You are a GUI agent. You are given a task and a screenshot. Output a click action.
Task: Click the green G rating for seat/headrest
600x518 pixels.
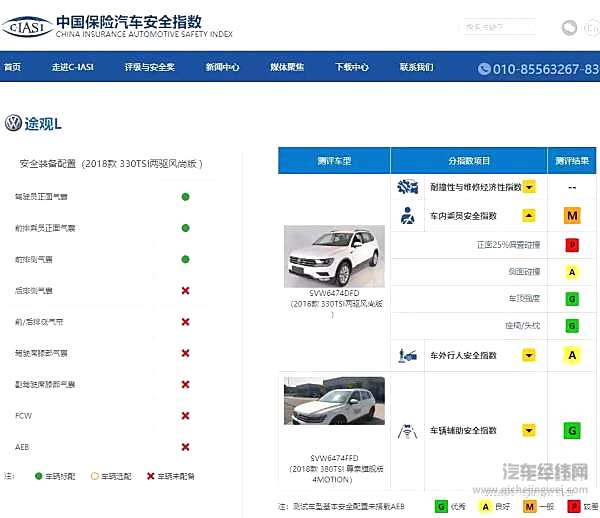pyautogui.click(x=572, y=326)
